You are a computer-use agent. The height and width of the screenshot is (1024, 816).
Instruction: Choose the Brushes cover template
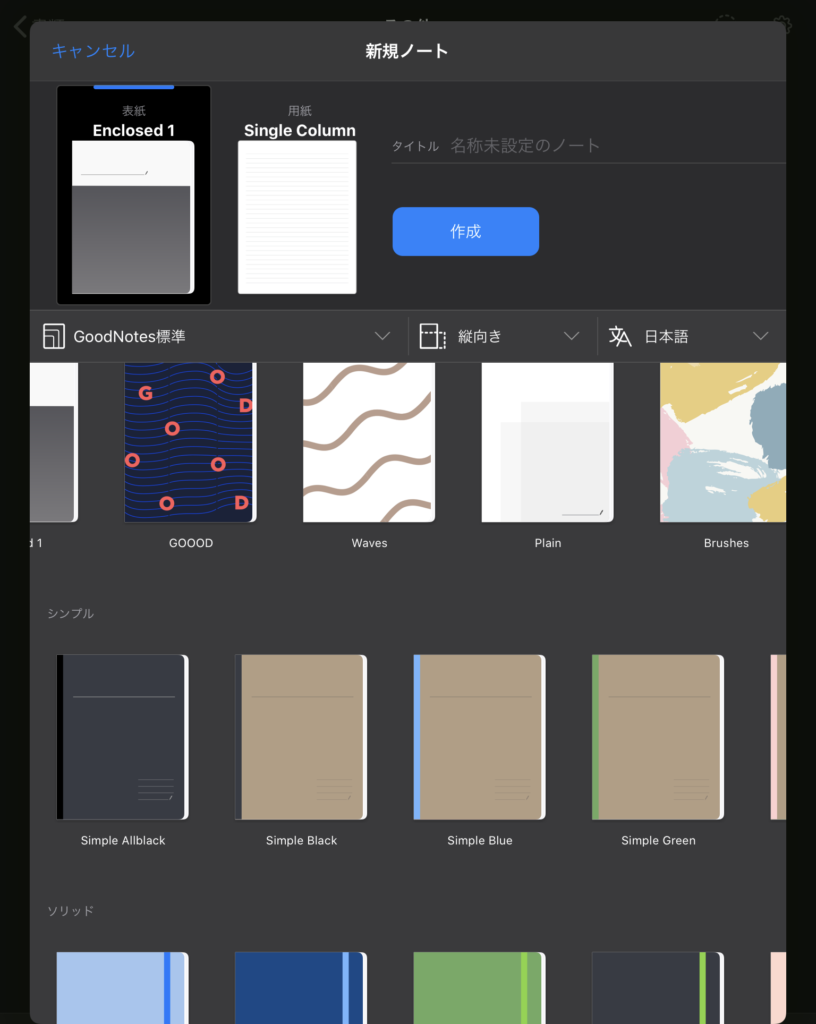click(723, 442)
